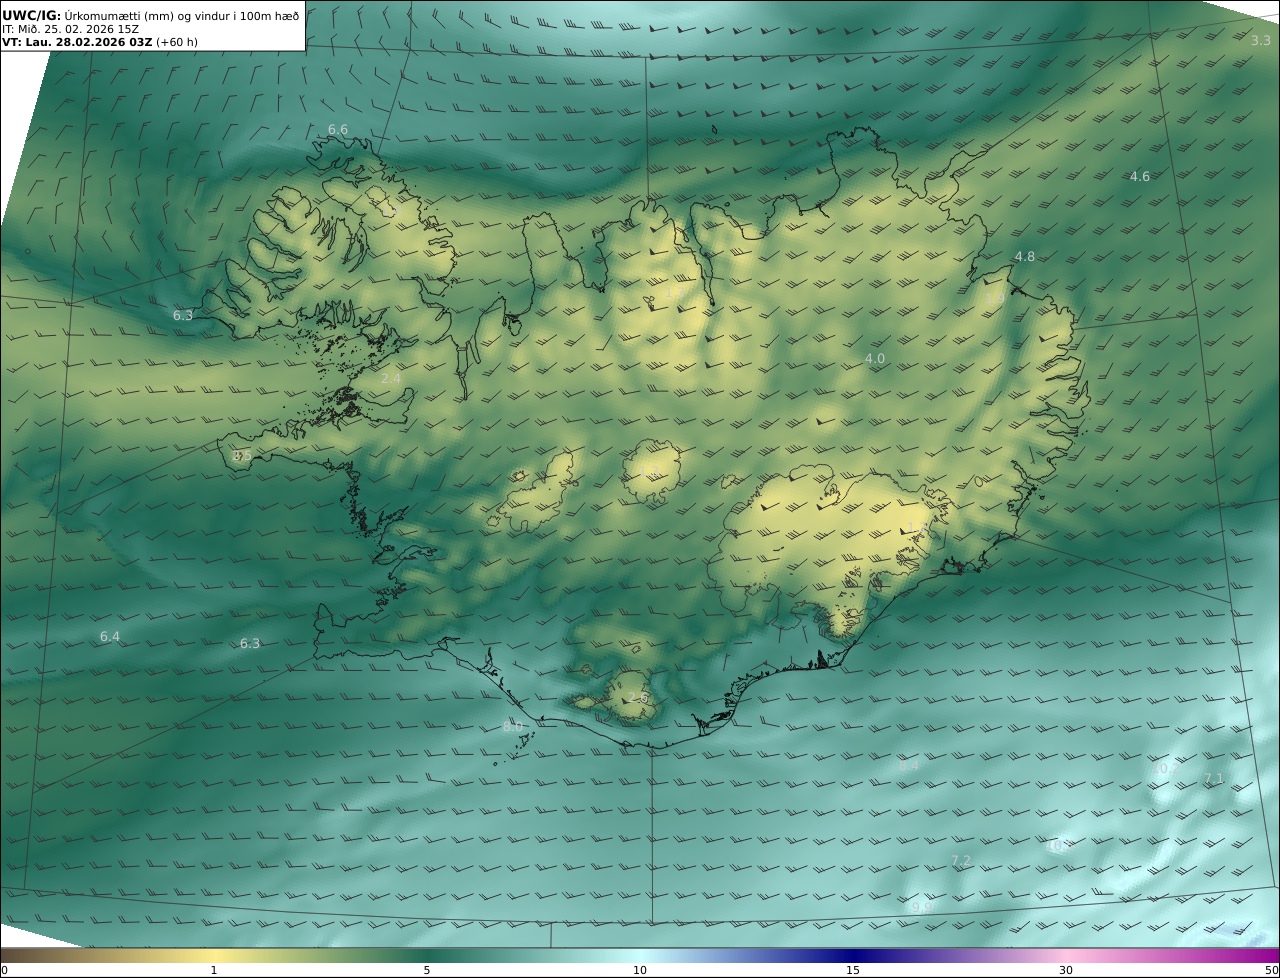Screen dimensions: 1280x978
Task: Click the pale pink colorbar segment above 30
Action: pyautogui.click(x=1066, y=955)
